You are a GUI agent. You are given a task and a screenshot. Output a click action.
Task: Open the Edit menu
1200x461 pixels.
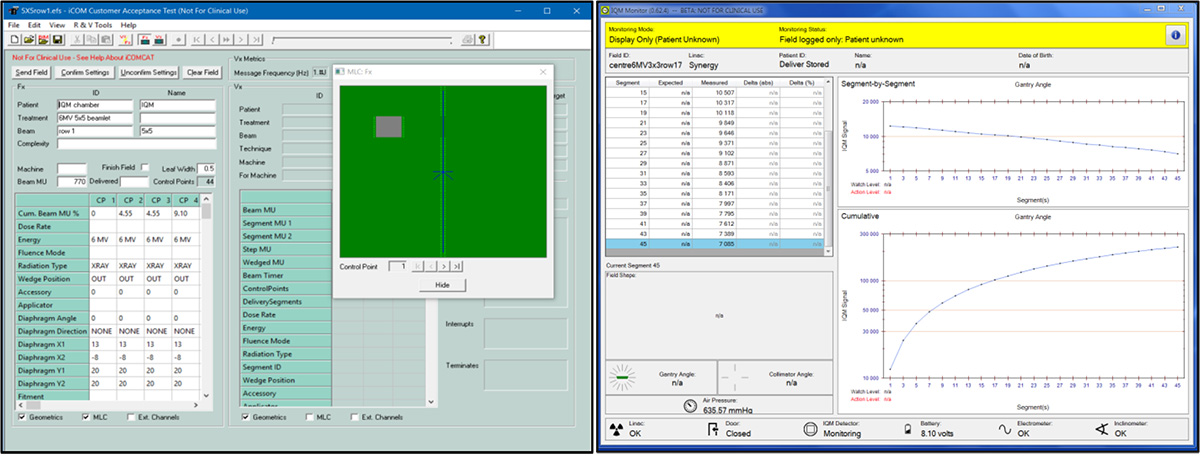pos(35,24)
